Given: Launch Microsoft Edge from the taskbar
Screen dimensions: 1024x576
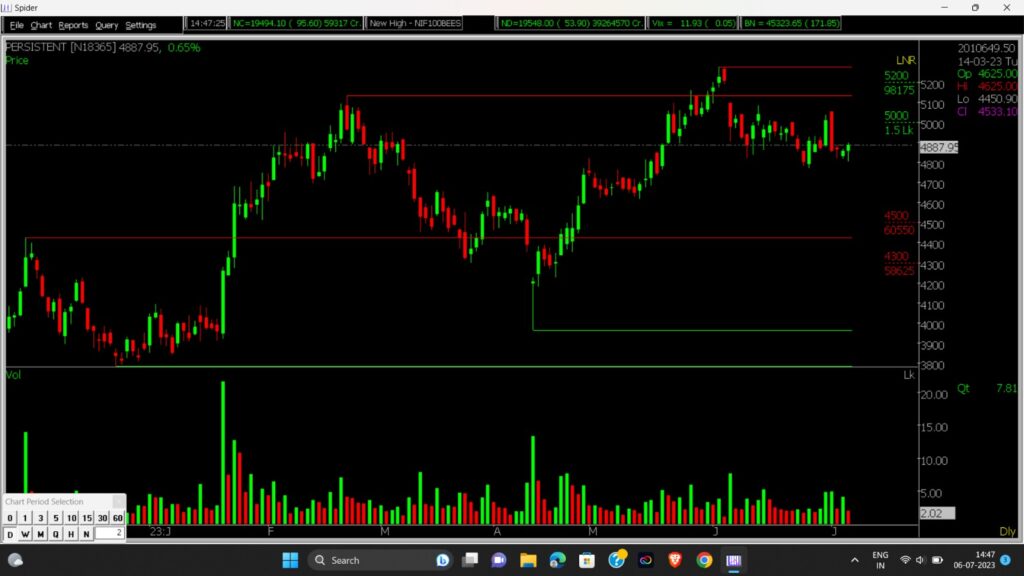Looking at the screenshot, I should click(558, 560).
